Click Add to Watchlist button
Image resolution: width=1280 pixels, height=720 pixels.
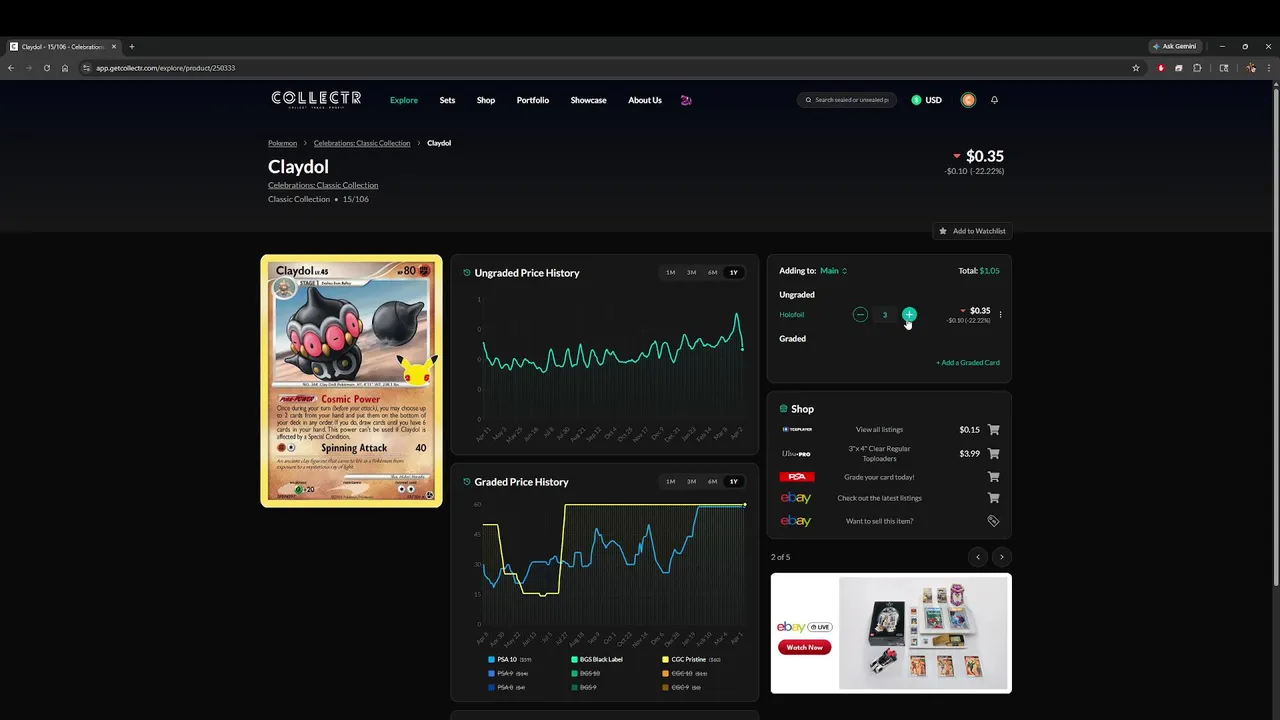point(972,231)
